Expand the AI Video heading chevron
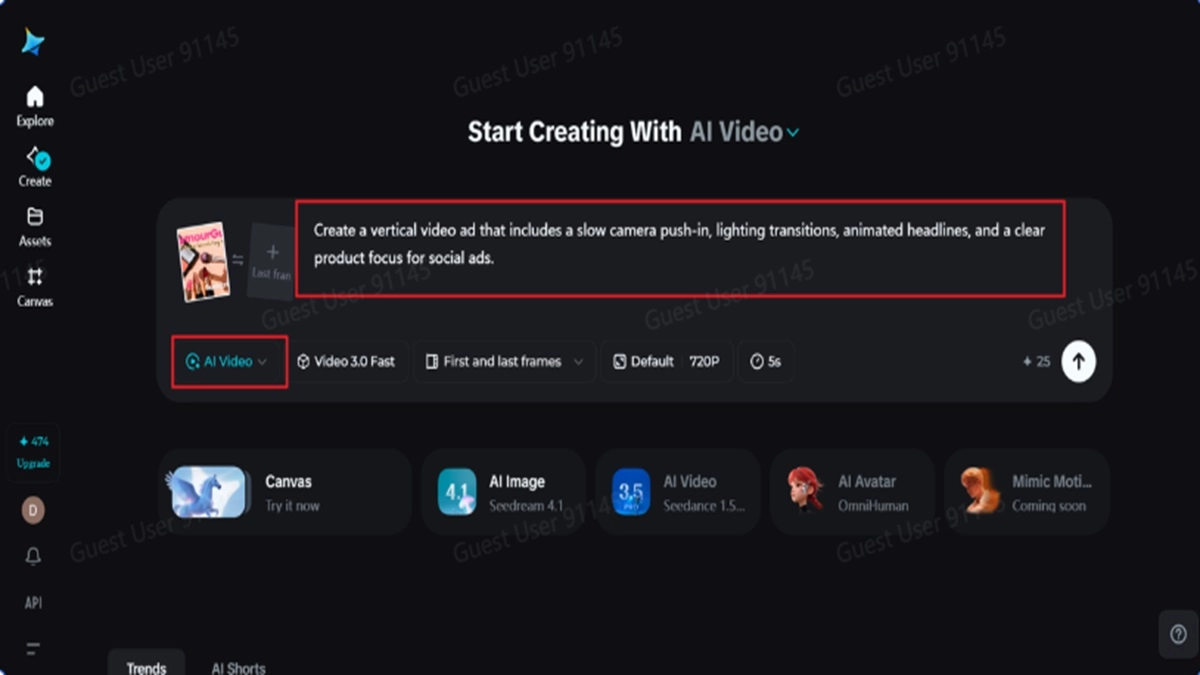This screenshot has height=675, width=1200. (x=793, y=133)
